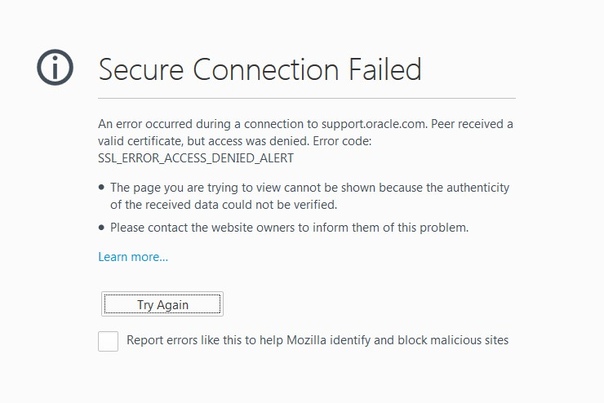Screen dimensions: 604x403
Task: Click the 'access was denied' phrase
Action: [x=256, y=141]
